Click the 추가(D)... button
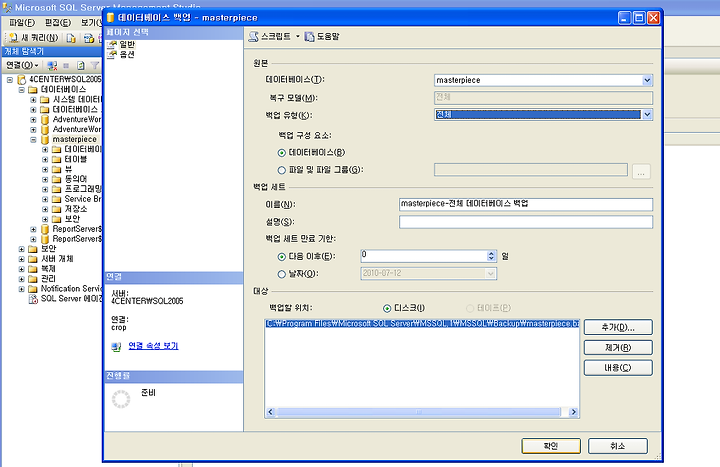The image size is (720, 467). pyautogui.click(x=618, y=327)
